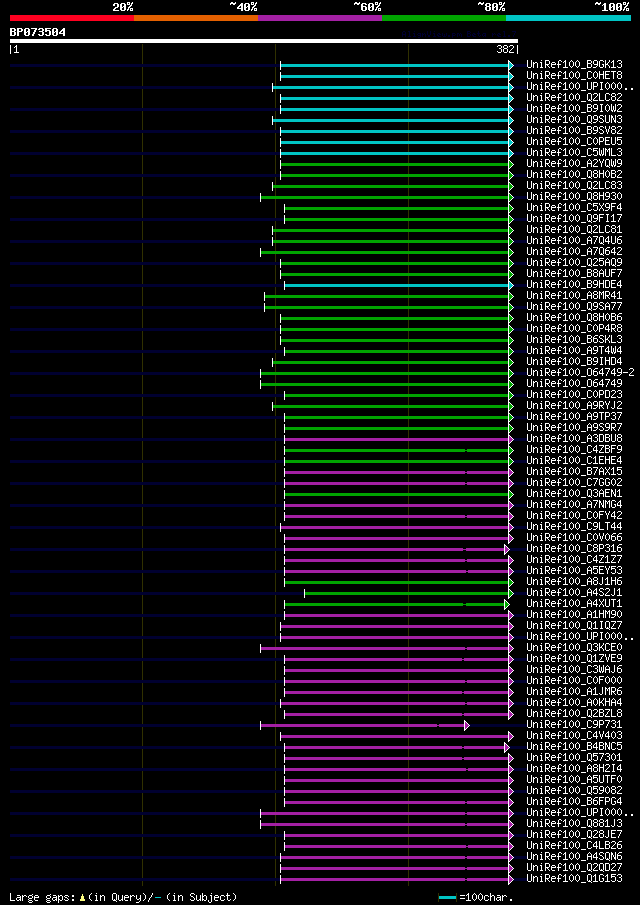Viewport: 640px width, 905px height.
Task: Select the UniRef100_Q881J3 label
Action: (574, 824)
